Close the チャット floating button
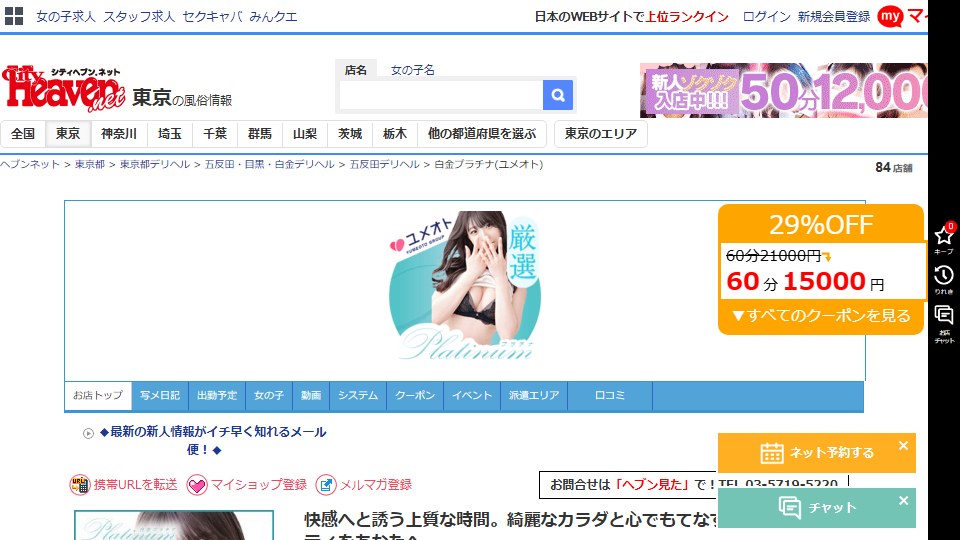This screenshot has width=960, height=540. click(903, 501)
